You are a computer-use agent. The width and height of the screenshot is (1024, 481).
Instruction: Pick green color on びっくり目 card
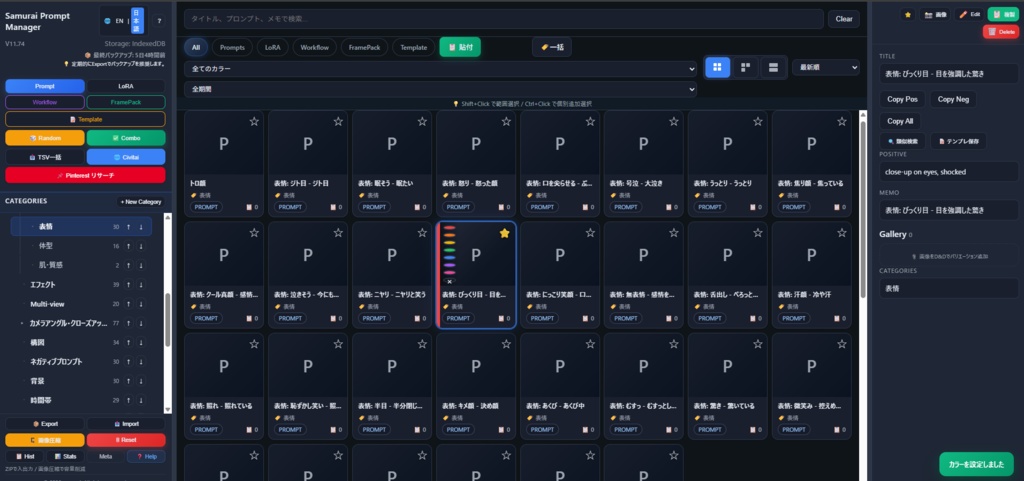(449, 250)
